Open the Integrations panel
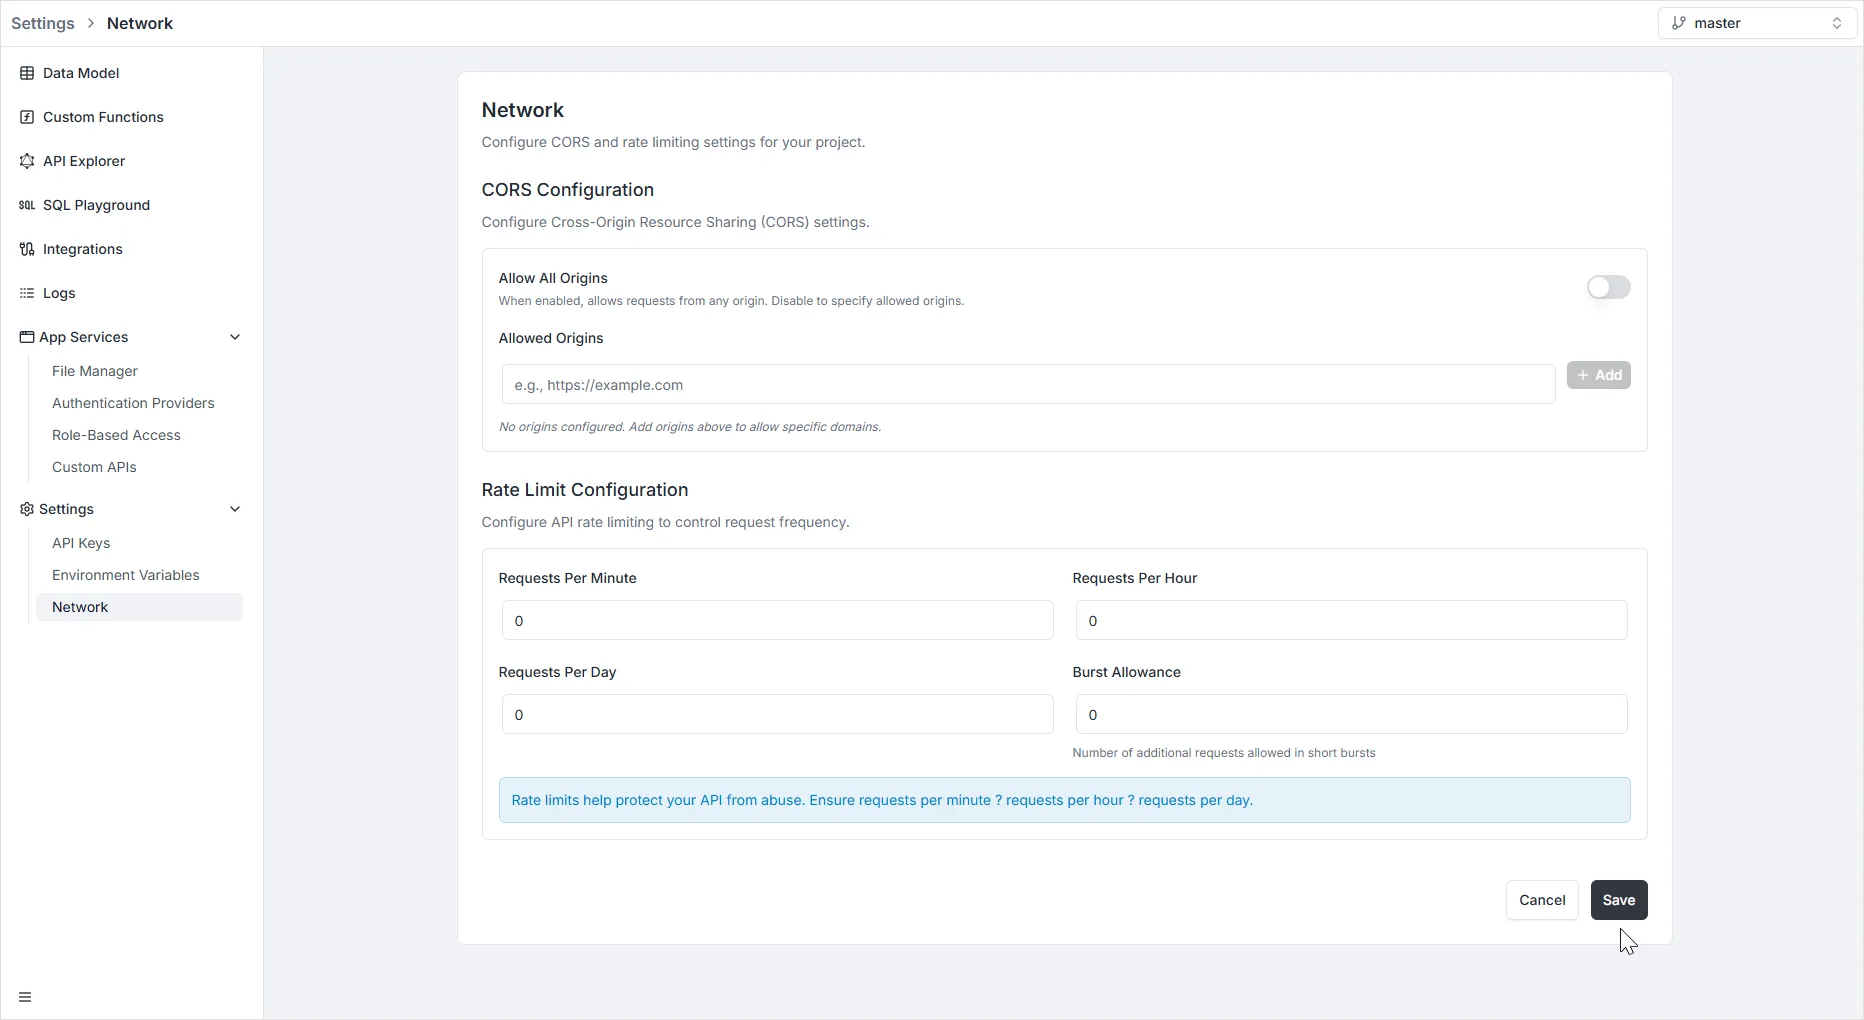 click(x=82, y=249)
